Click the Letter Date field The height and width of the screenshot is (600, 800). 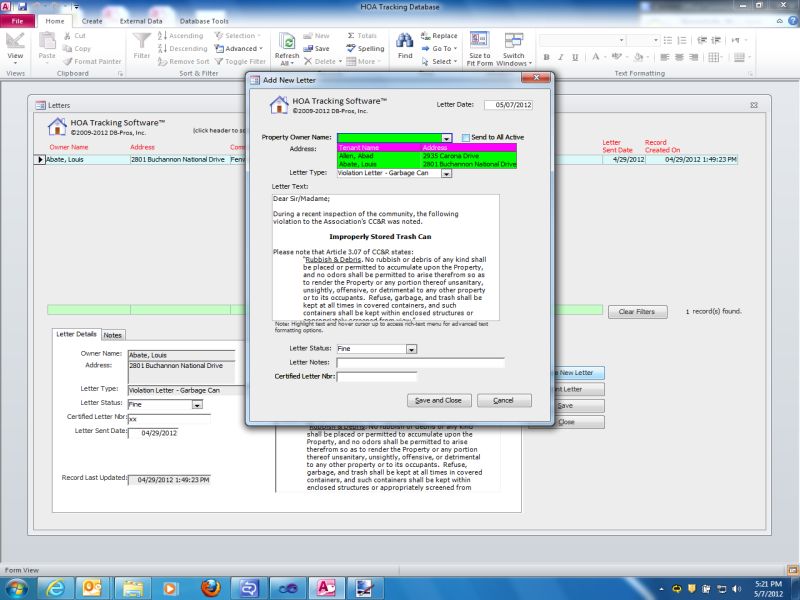(508, 105)
